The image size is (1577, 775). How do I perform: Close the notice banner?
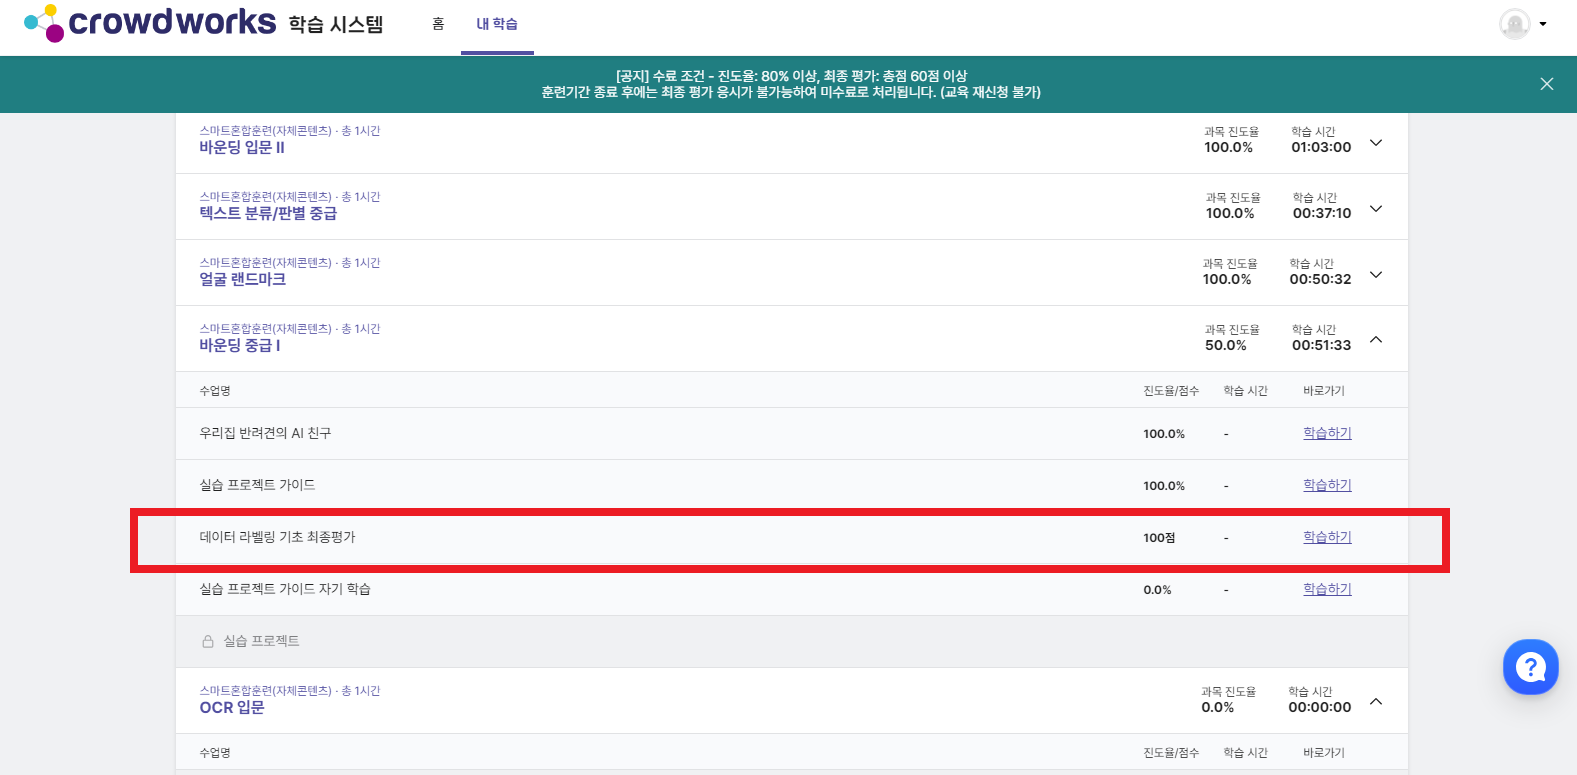click(1547, 84)
